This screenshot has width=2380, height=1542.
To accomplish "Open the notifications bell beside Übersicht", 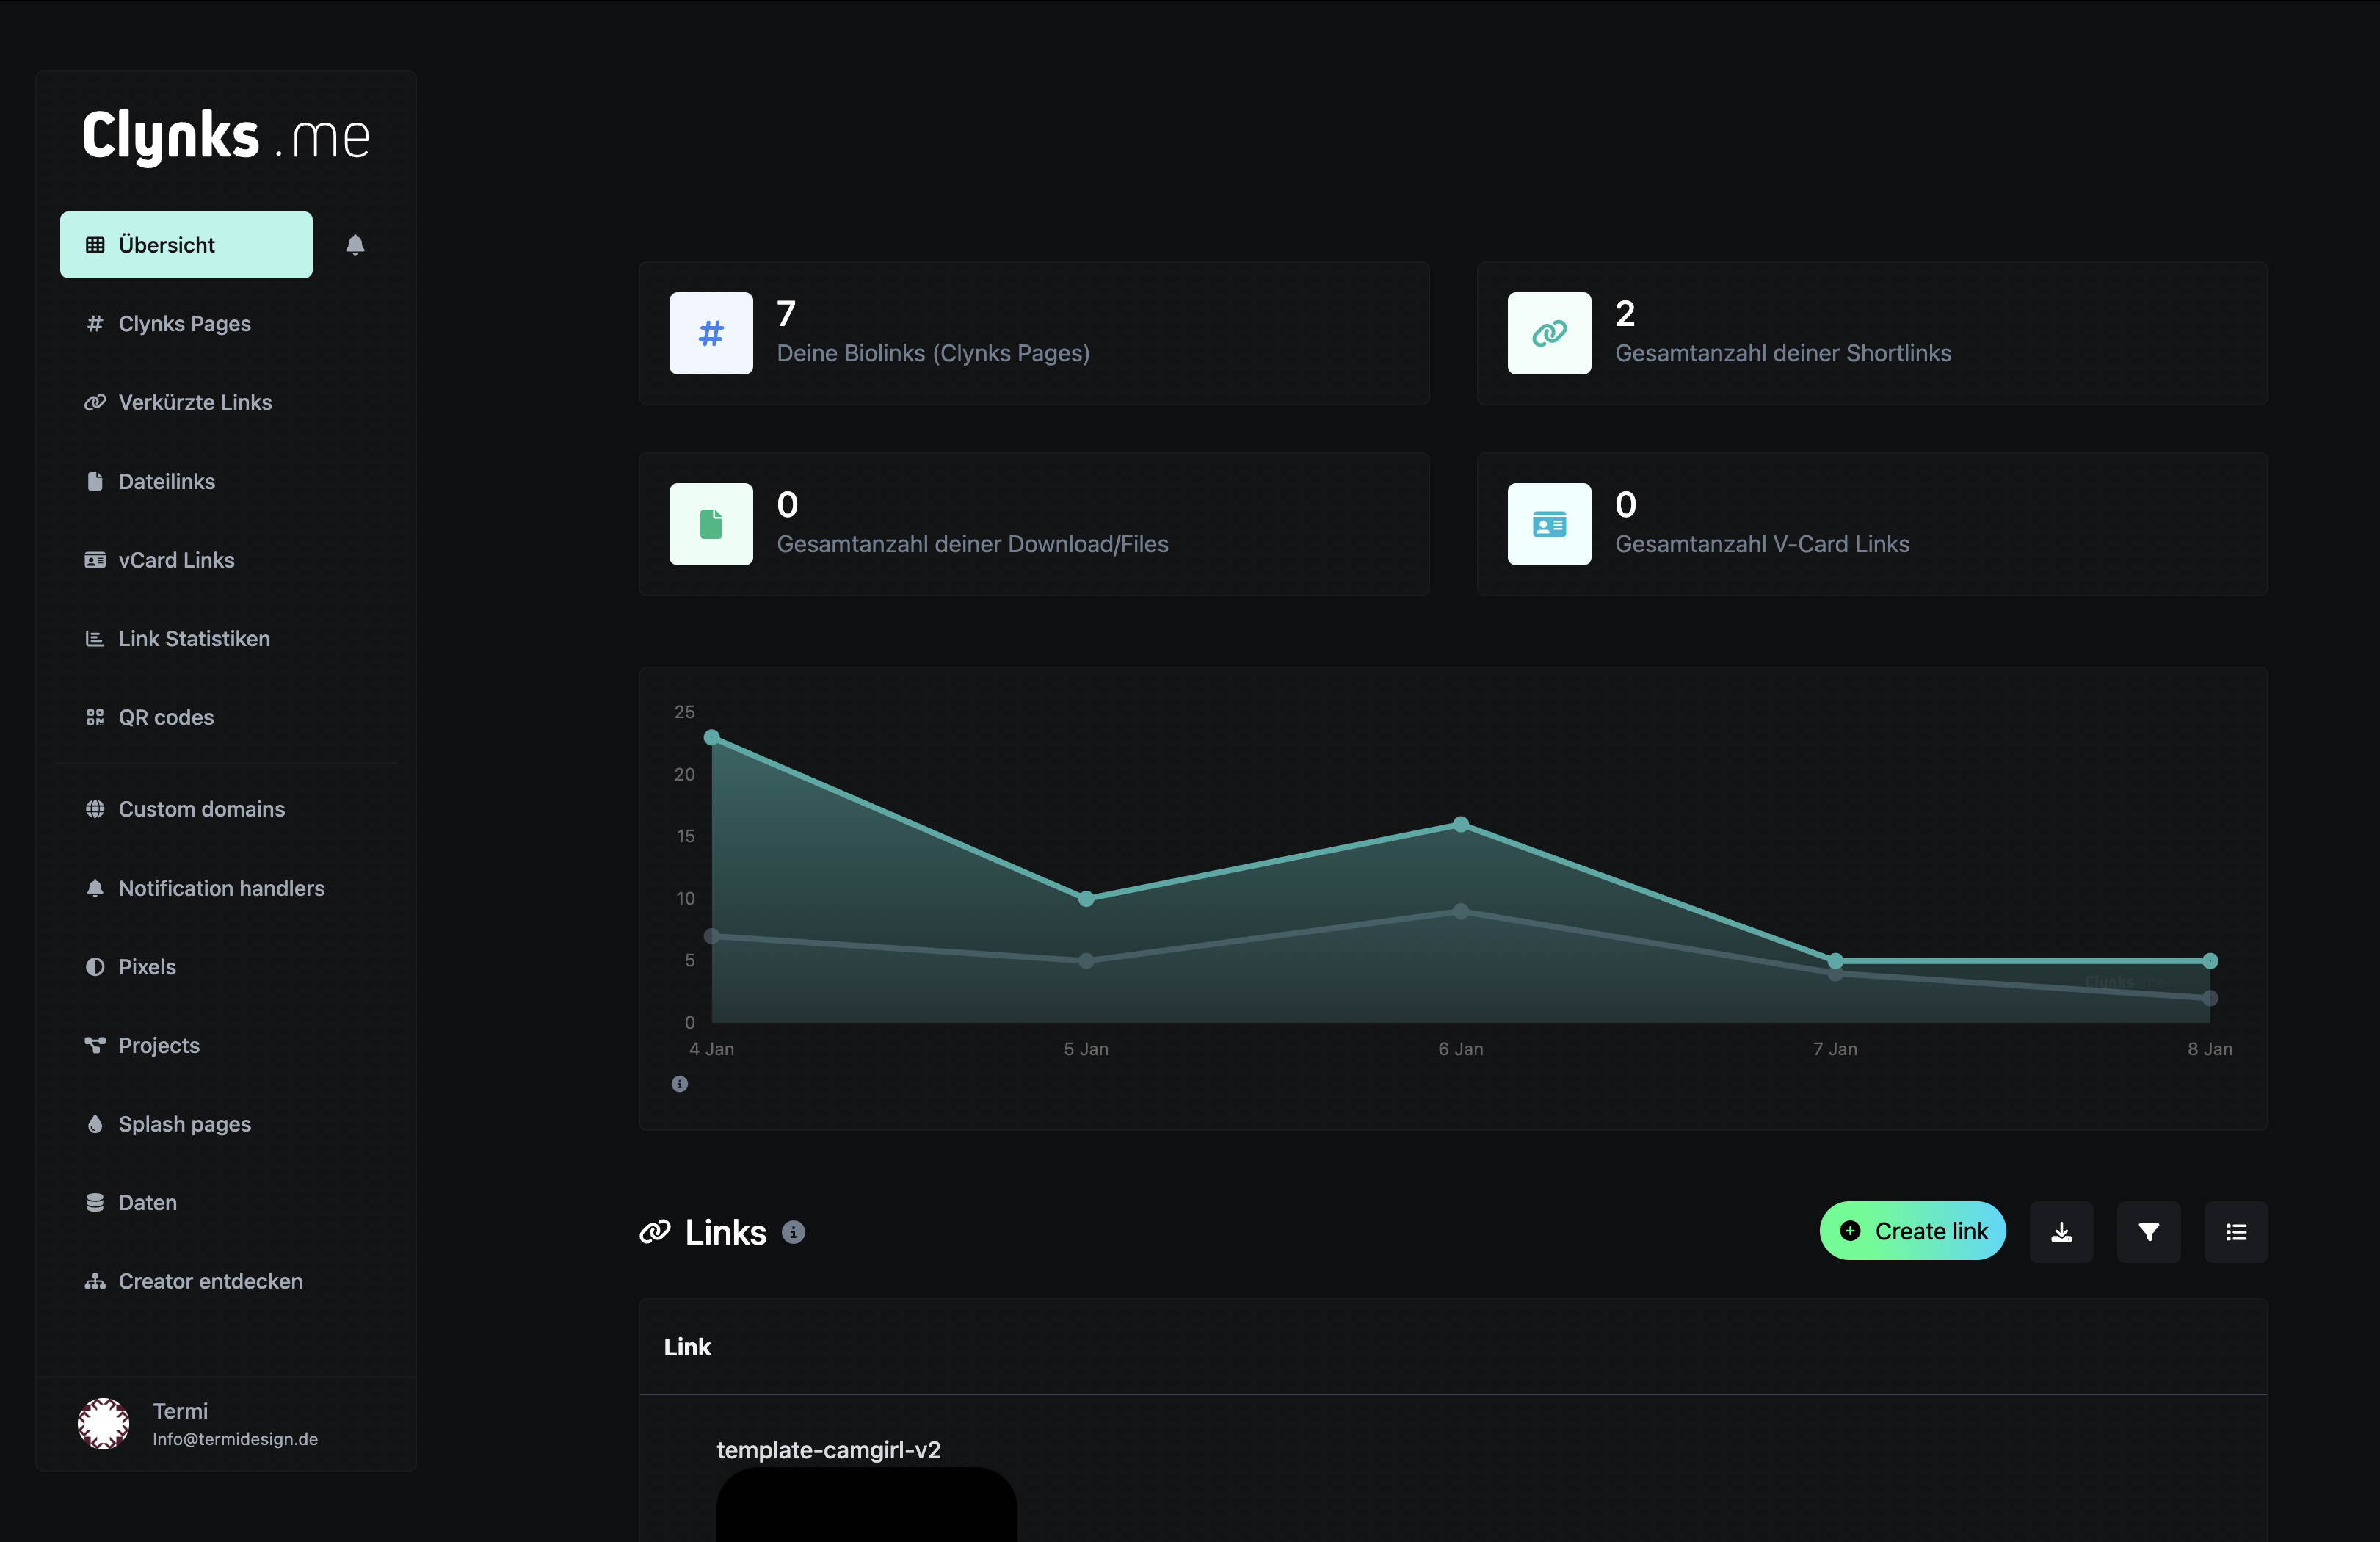I will pyautogui.click(x=356, y=244).
